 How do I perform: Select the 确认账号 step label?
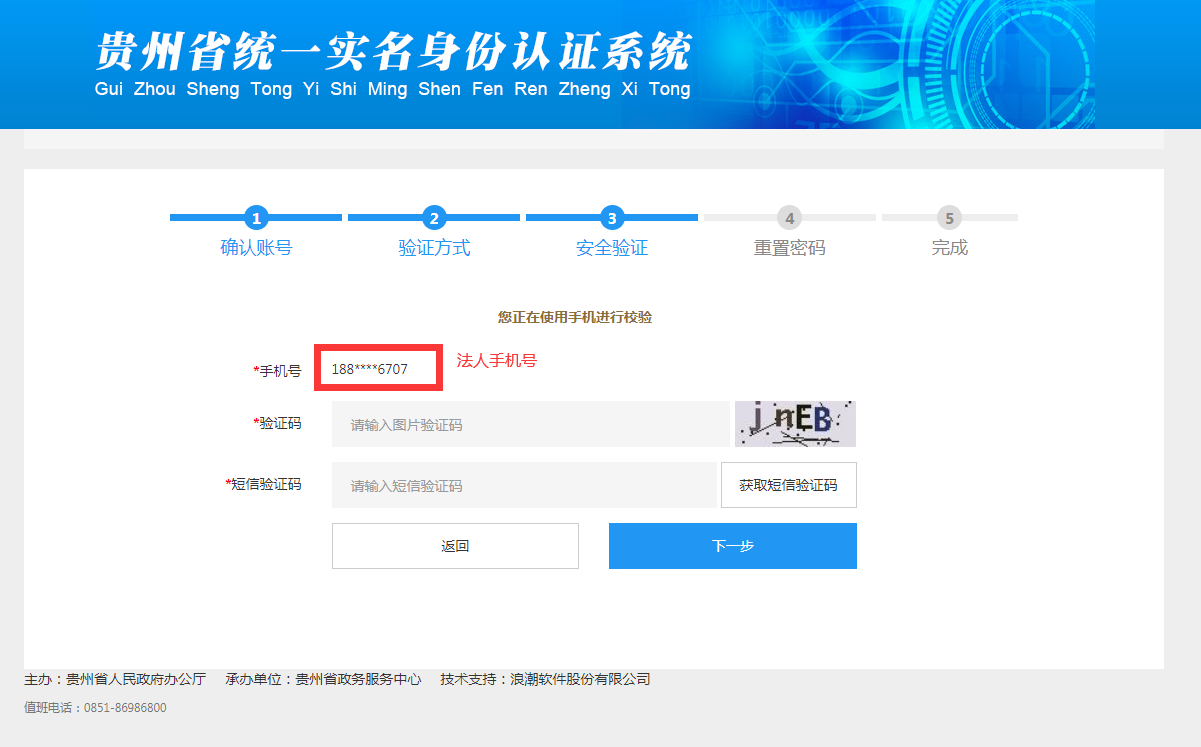tap(256, 248)
